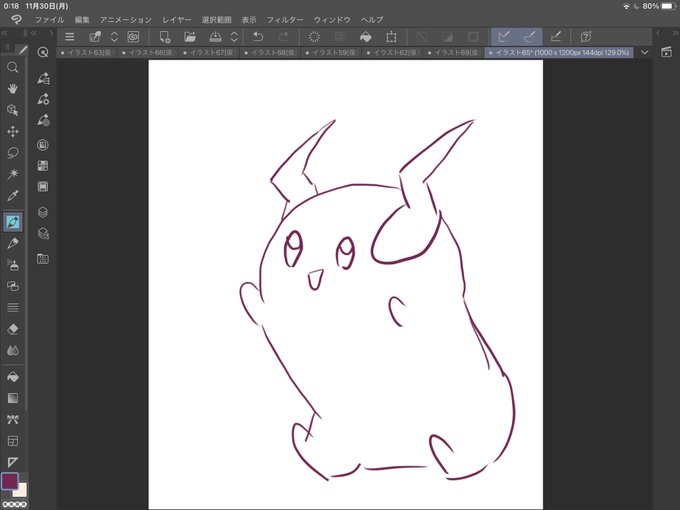This screenshot has width=680, height=510.
Task: Open the Sub Tool palette
Action: (43, 78)
